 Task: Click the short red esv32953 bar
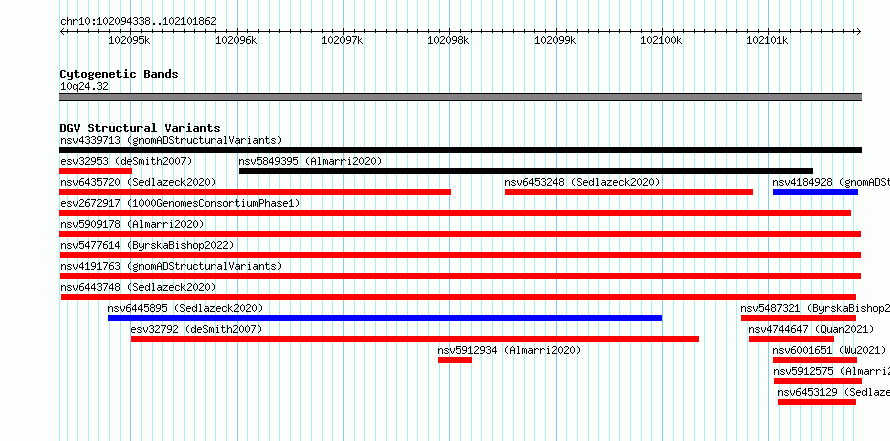coord(95,171)
